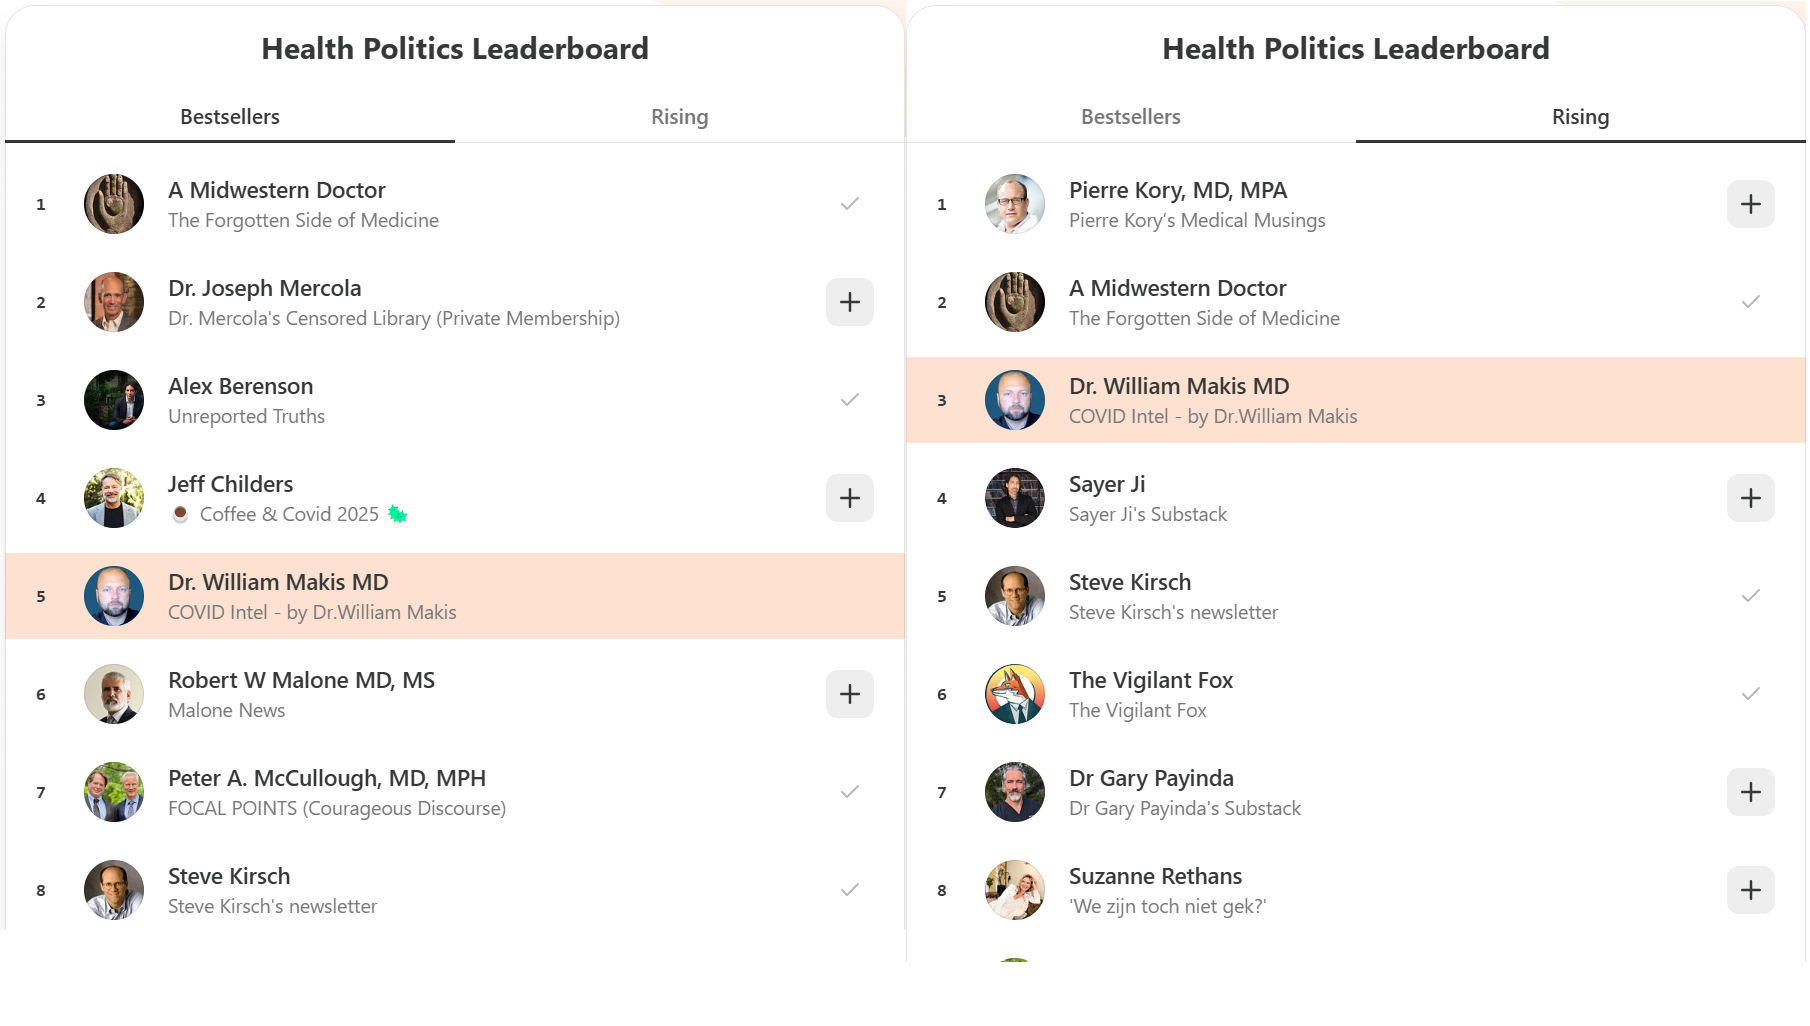Viewport: 1810px width, 1026px height.
Task: Open Malone News publication link
Action: coord(226,711)
